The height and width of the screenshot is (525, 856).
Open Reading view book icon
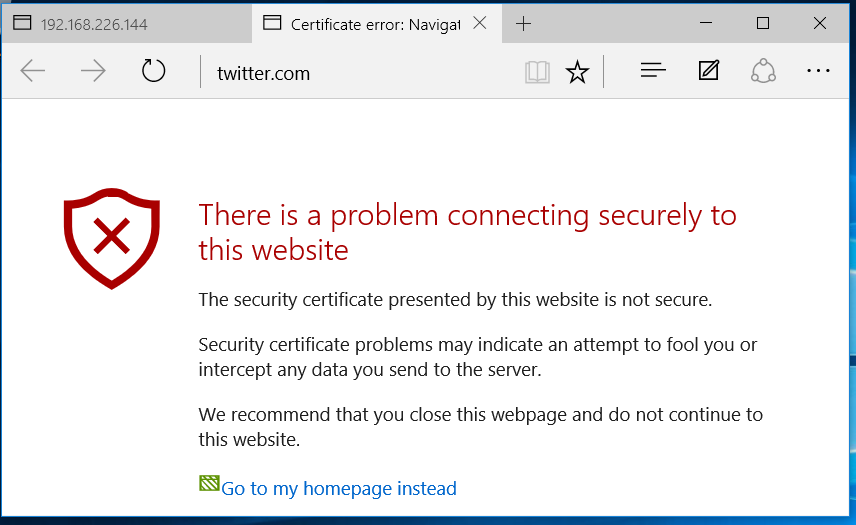point(537,72)
